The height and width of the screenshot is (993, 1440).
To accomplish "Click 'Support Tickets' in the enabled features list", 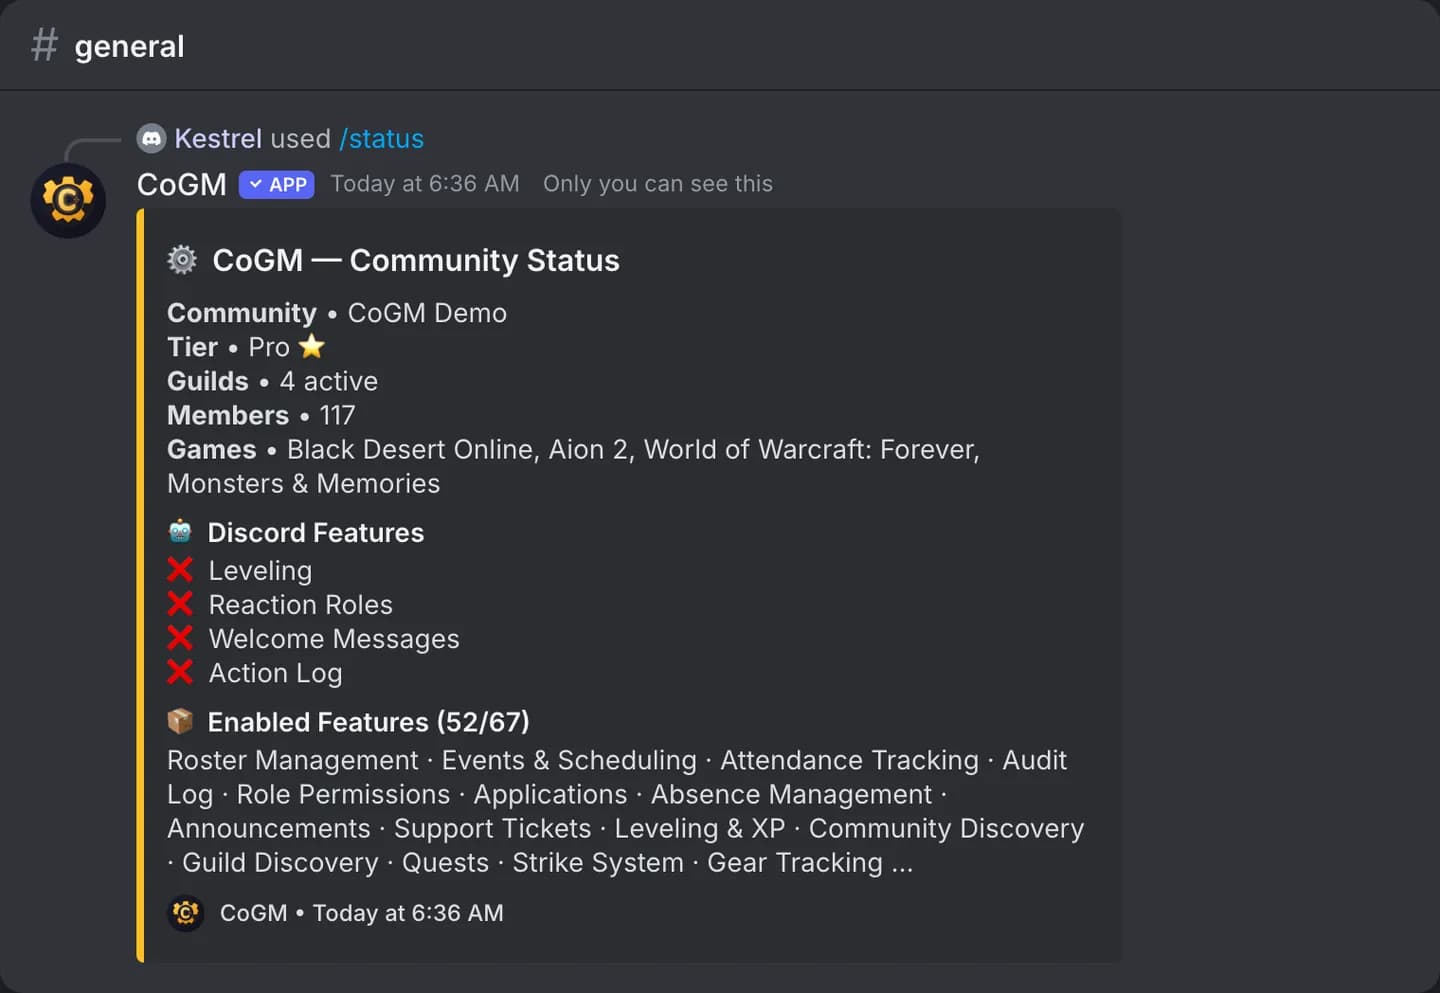I will 493,828.
